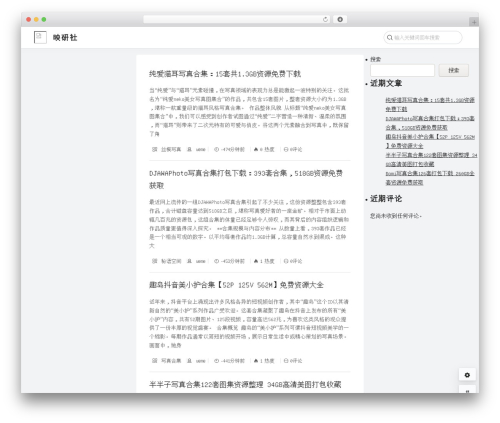
Task: Open the 唤研社 site title link
Action: pos(65,37)
